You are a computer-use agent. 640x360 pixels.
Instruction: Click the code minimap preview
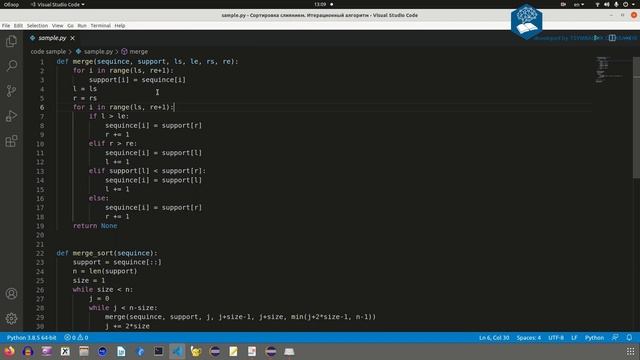click(x=610, y=69)
